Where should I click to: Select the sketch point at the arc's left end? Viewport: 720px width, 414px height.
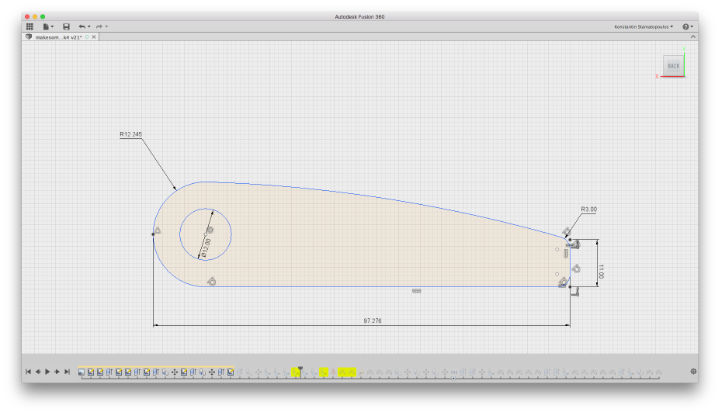point(153,235)
